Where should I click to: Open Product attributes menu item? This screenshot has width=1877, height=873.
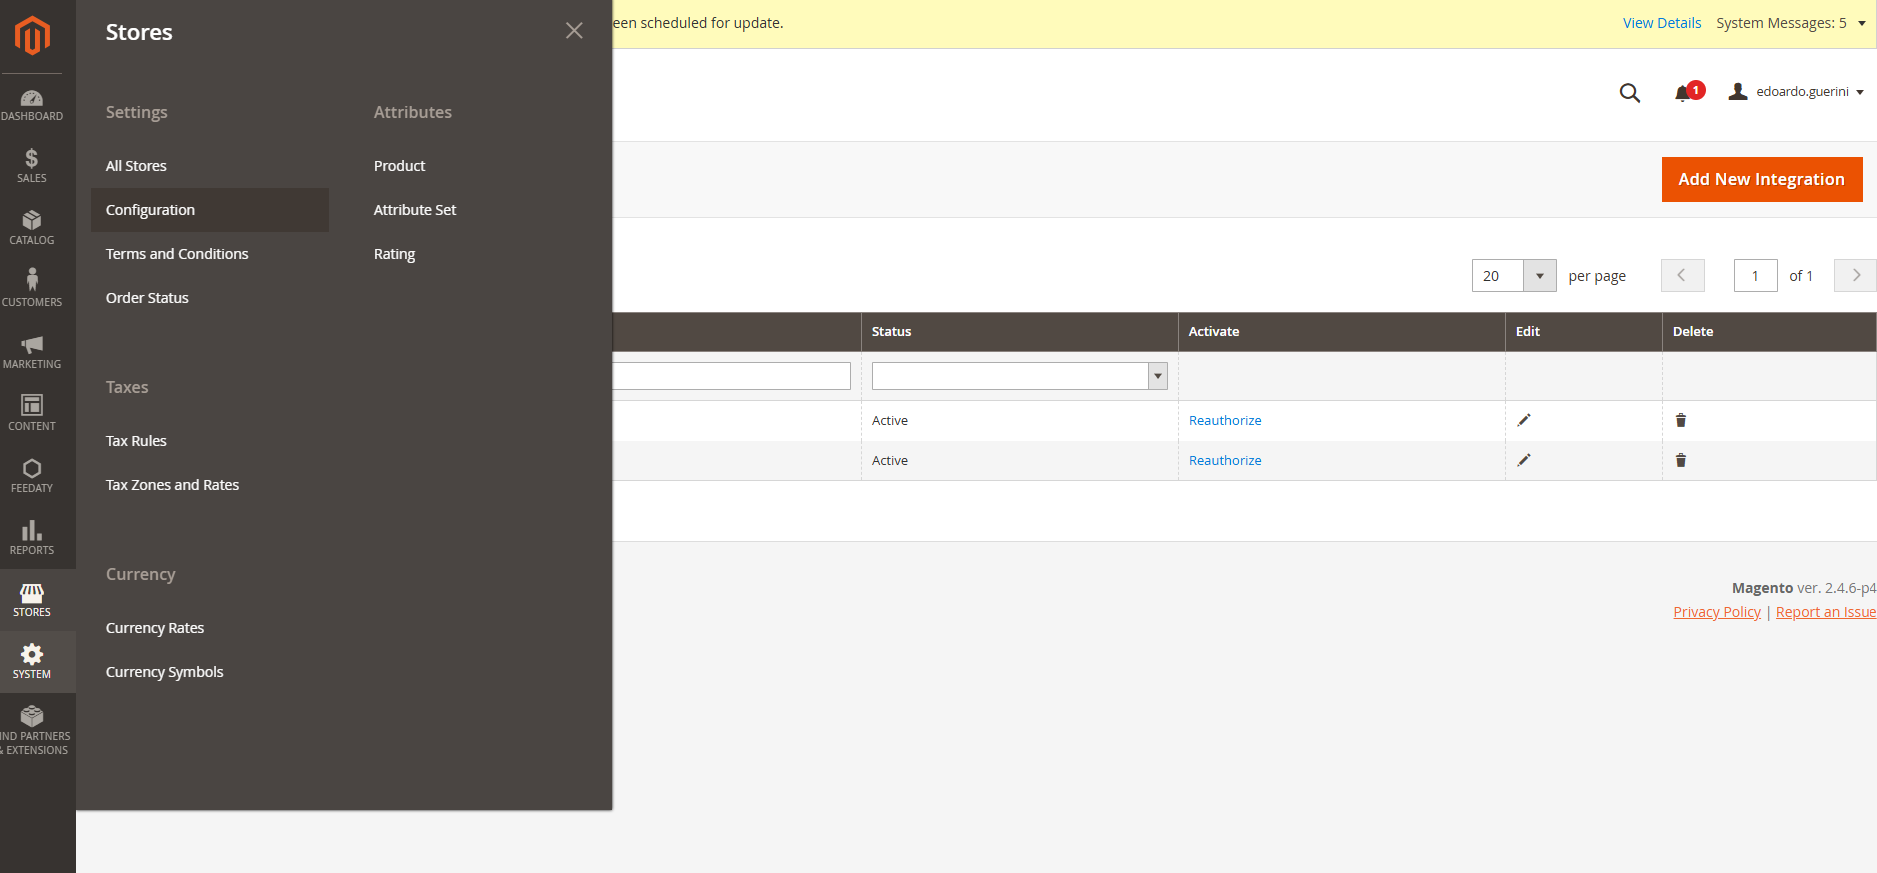pyautogui.click(x=399, y=166)
